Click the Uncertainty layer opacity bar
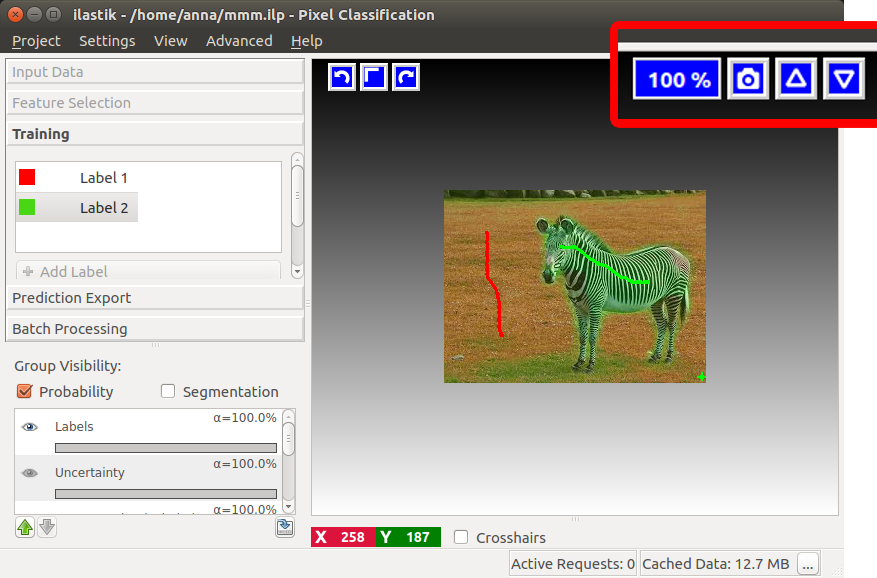Viewport: 877px width, 578px height. (166, 494)
